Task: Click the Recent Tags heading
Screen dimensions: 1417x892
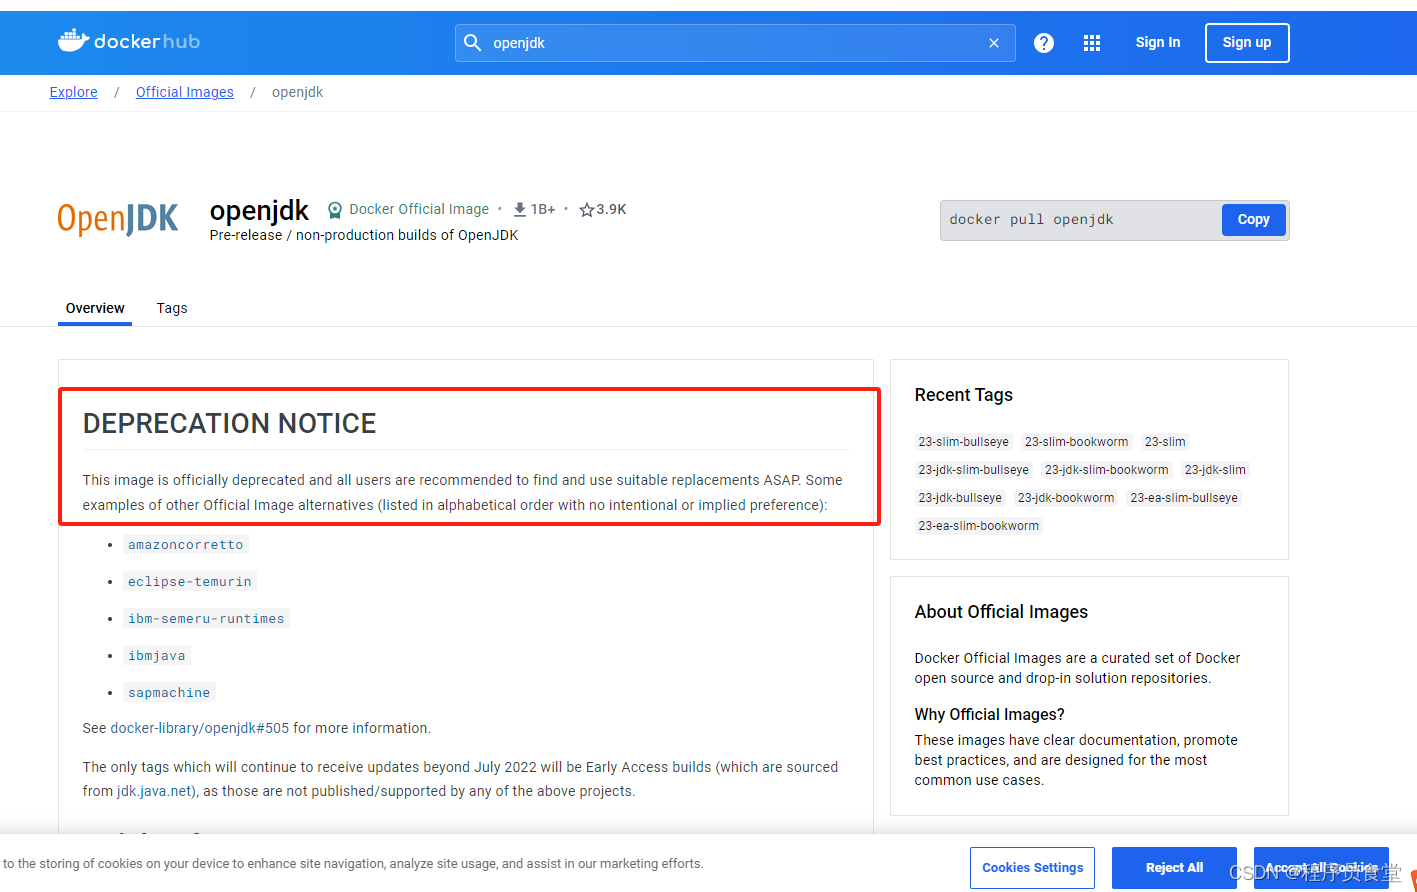Action: (964, 395)
